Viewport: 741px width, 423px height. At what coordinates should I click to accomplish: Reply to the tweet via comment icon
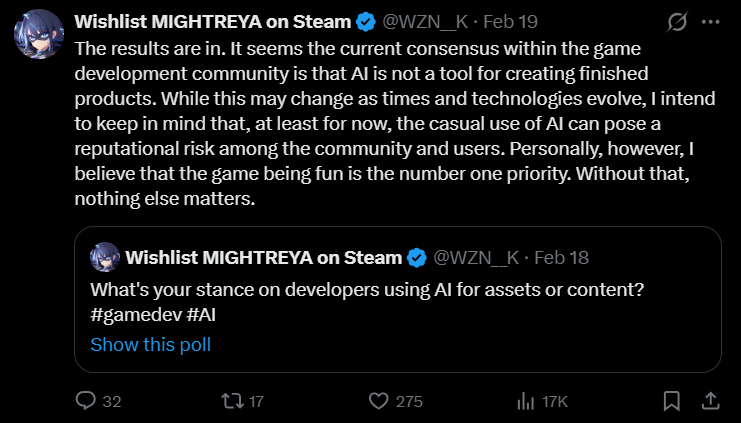point(86,401)
